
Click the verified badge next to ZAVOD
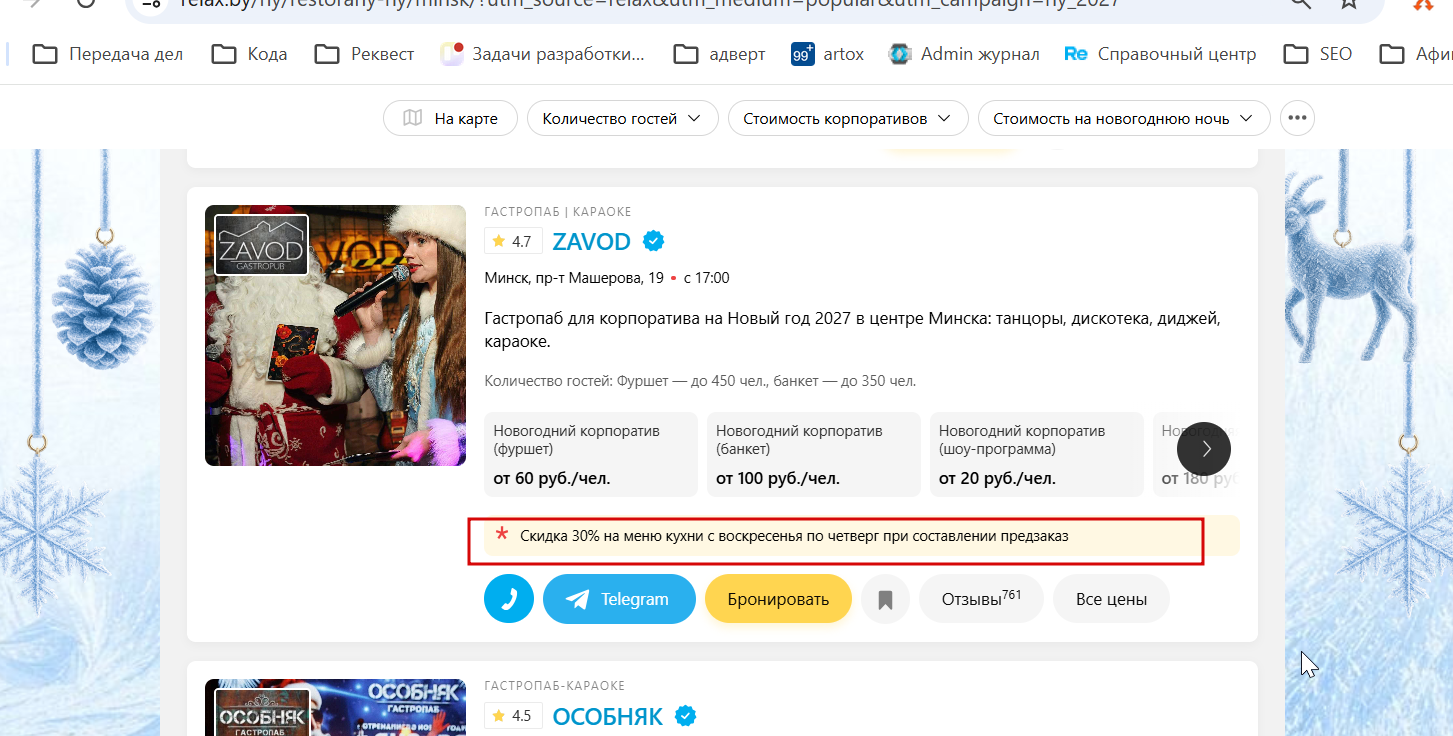coord(654,241)
